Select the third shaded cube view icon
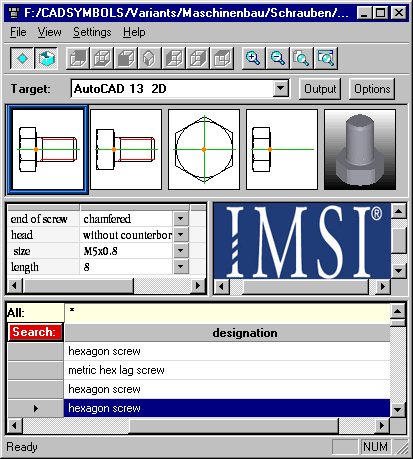The height and width of the screenshot is (459, 413). click(x=126, y=59)
